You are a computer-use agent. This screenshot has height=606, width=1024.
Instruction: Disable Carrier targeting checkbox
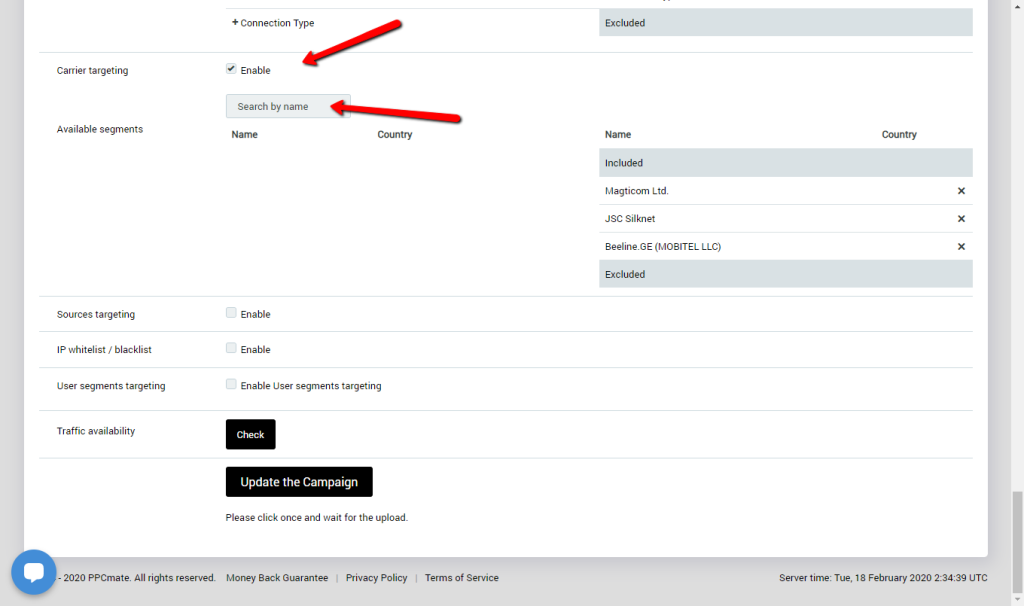[x=231, y=69]
